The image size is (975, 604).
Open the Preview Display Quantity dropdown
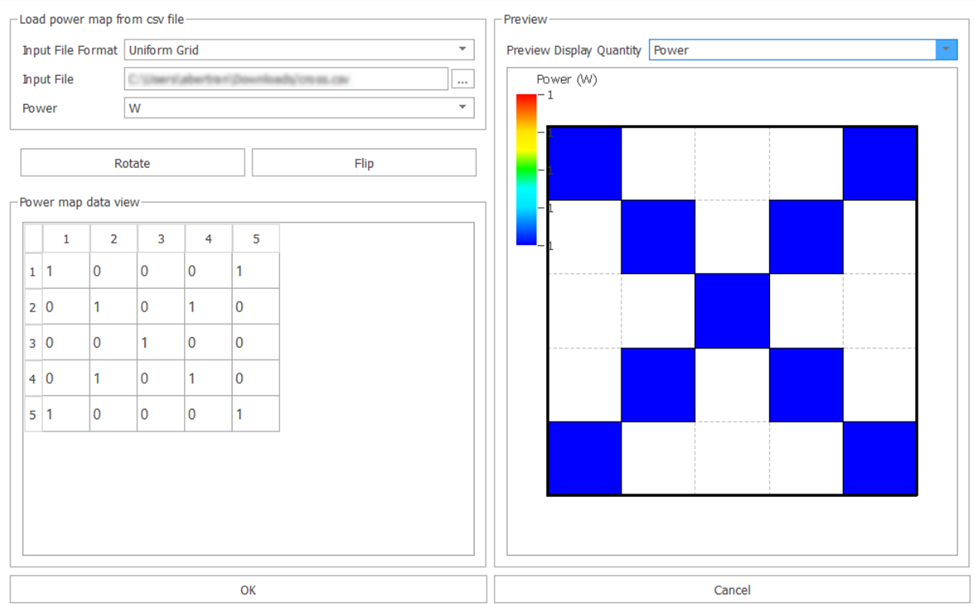(802, 50)
